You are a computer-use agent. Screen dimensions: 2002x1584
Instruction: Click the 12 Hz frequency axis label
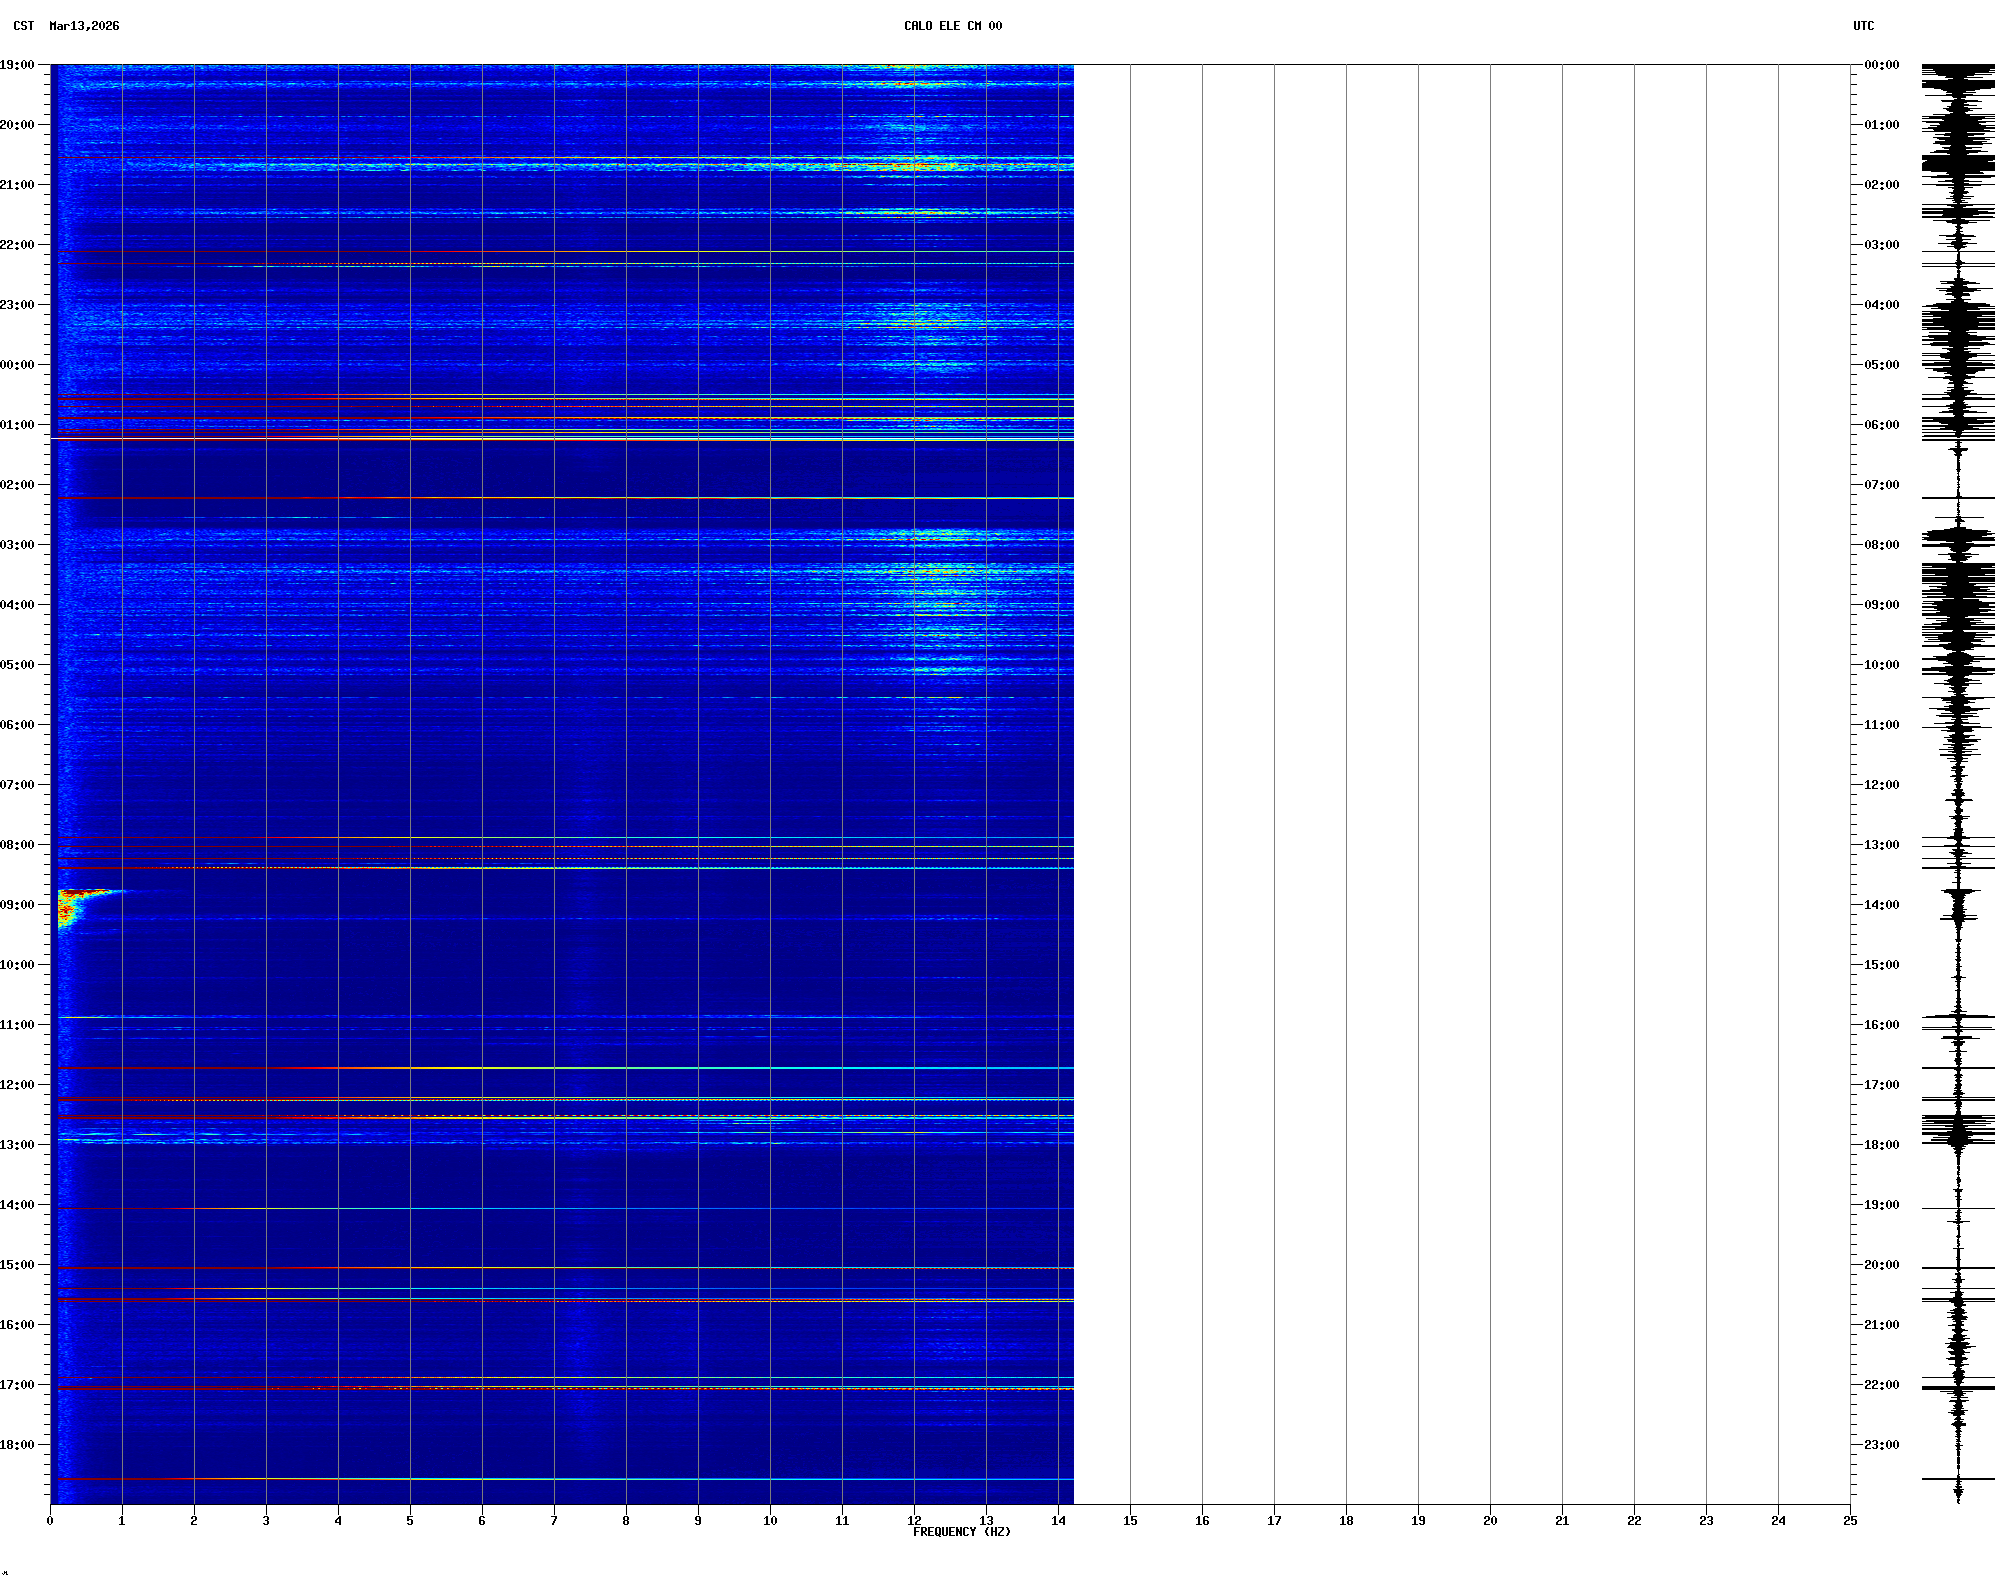coord(914,1521)
